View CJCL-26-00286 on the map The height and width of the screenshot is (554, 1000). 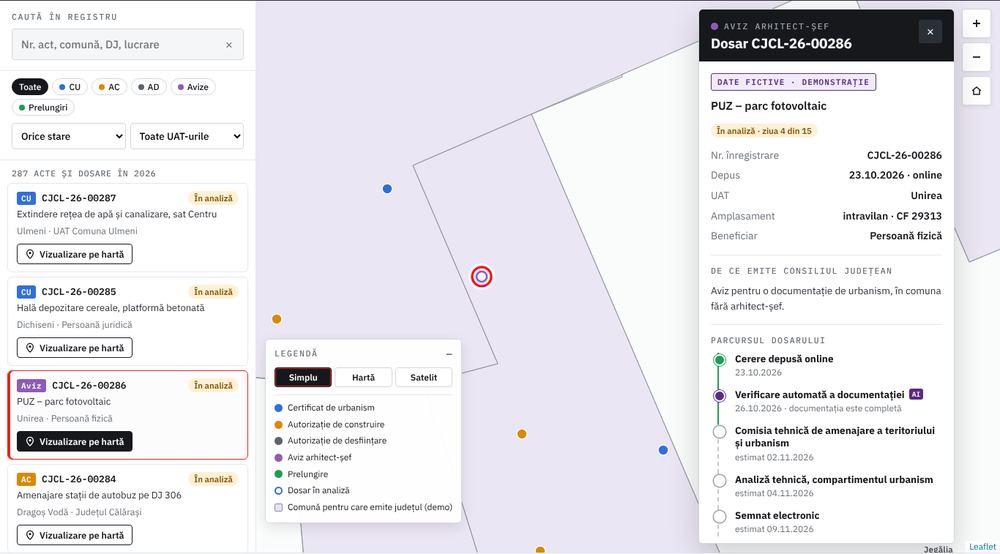[x=75, y=442]
